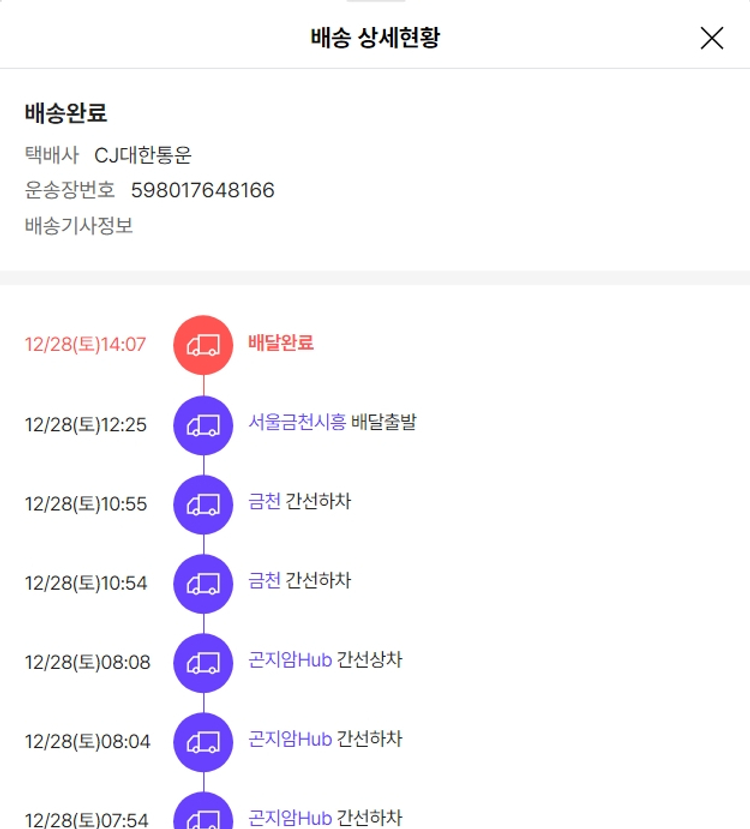Open the 금천 link at 10:54
This screenshot has height=829, width=750.
[265, 580]
